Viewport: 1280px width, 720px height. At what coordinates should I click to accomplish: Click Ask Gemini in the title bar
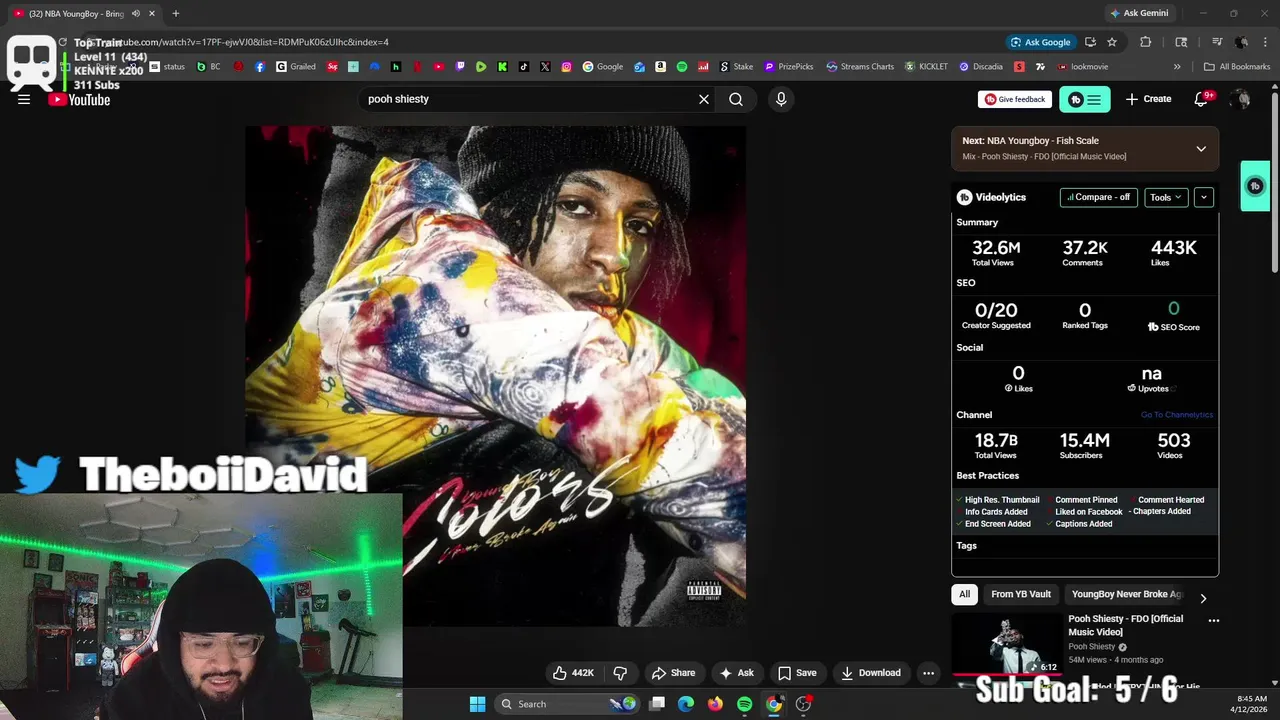click(x=1139, y=14)
